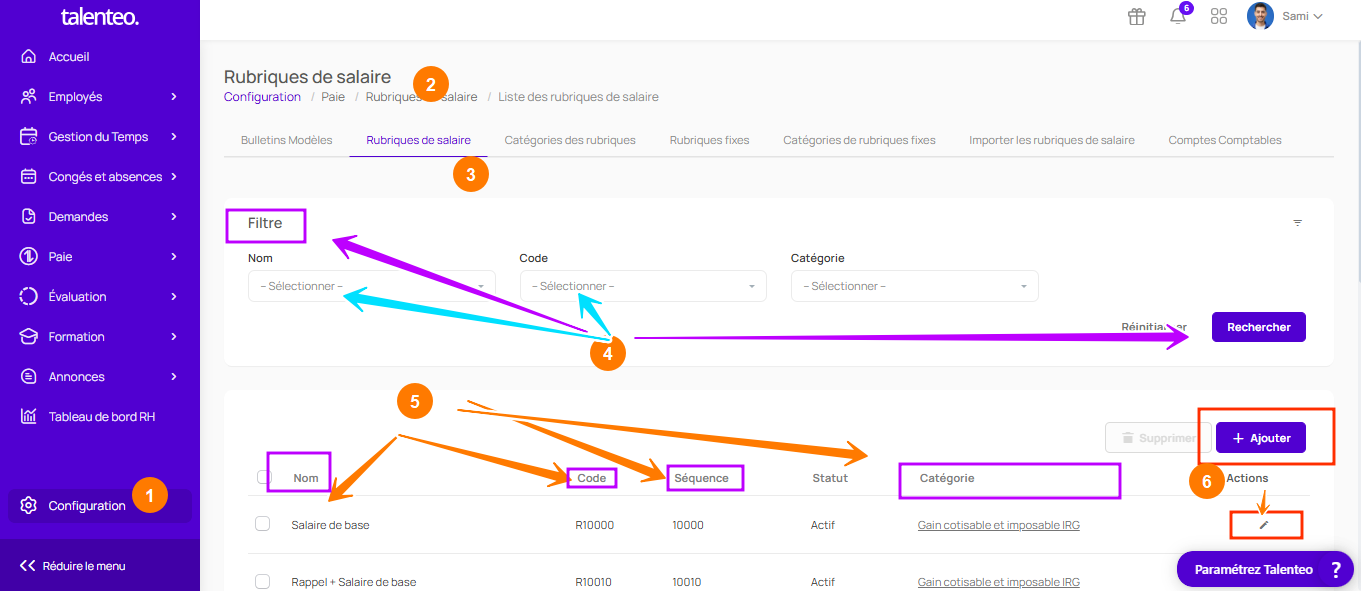Viewport: 1361px width, 591px height.
Task: Click the pencil edit icon for Salaire de base
Action: pyautogui.click(x=1263, y=524)
